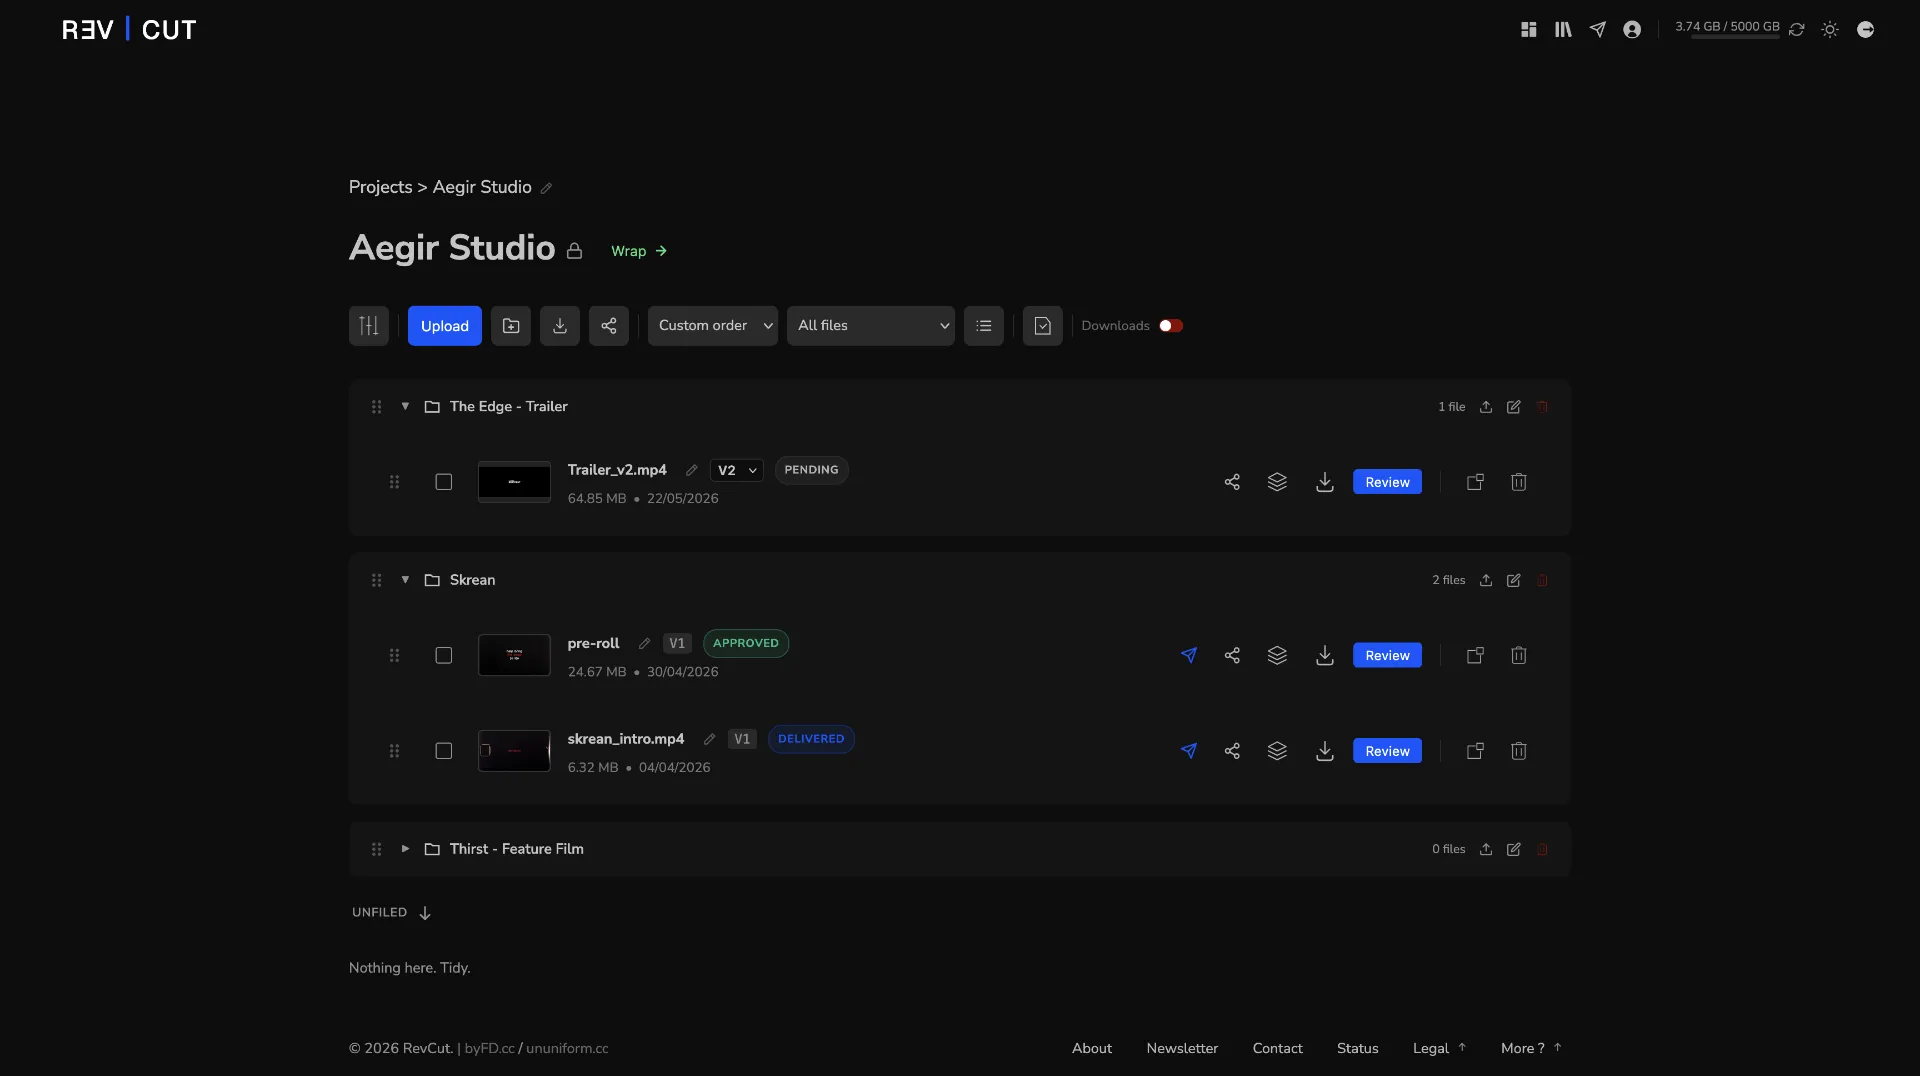Review the pre-roll file

pyautogui.click(x=1387, y=656)
